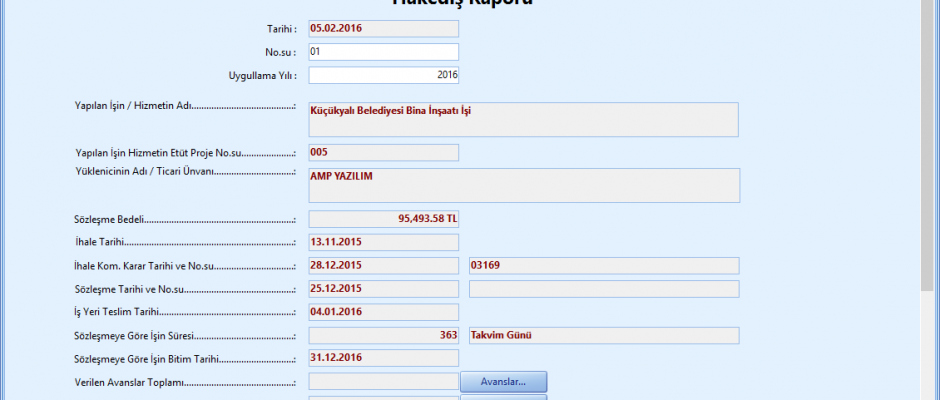Select the İşin Süresi field showing 363
The width and height of the screenshot is (940, 400).
pyautogui.click(x=383, y=335)
